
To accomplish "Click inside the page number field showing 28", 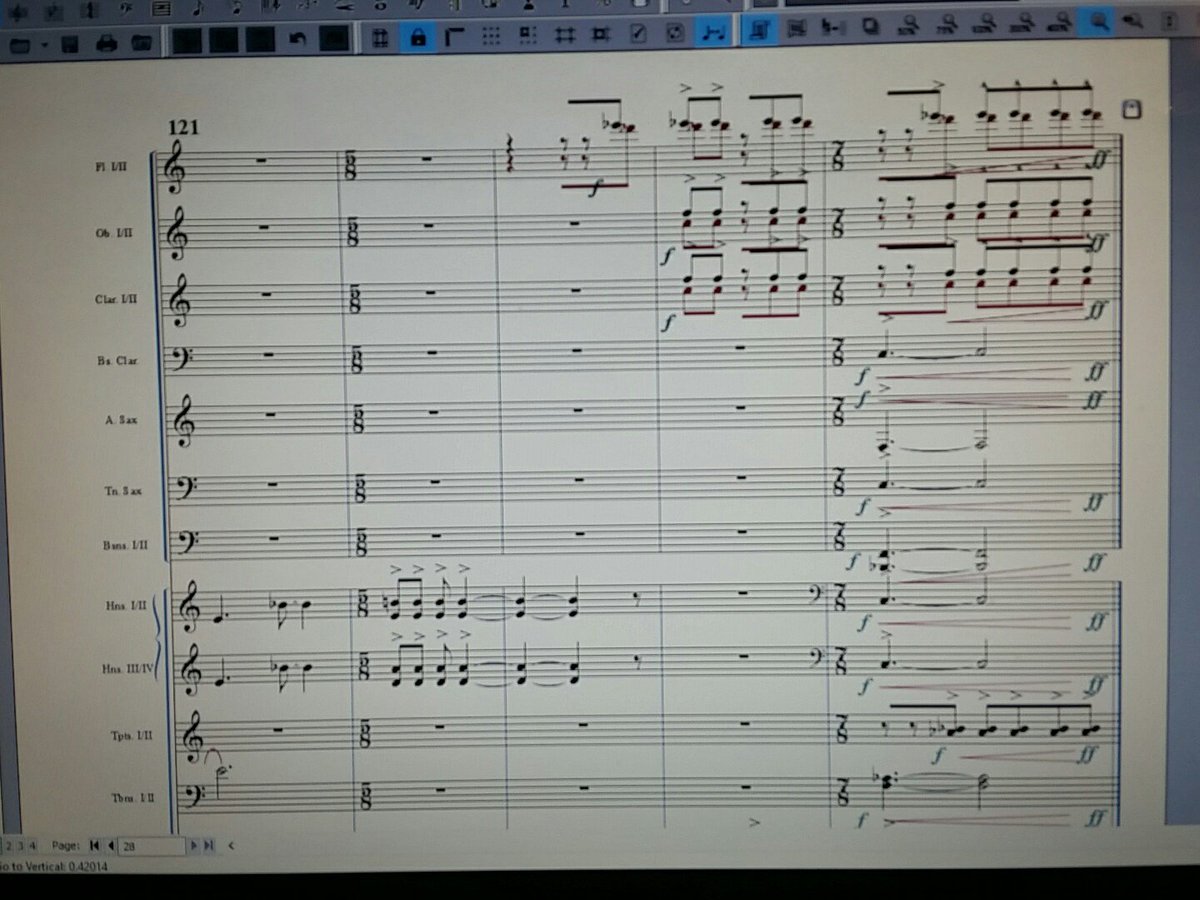I will pyautogui.click(x=150, y=845).
